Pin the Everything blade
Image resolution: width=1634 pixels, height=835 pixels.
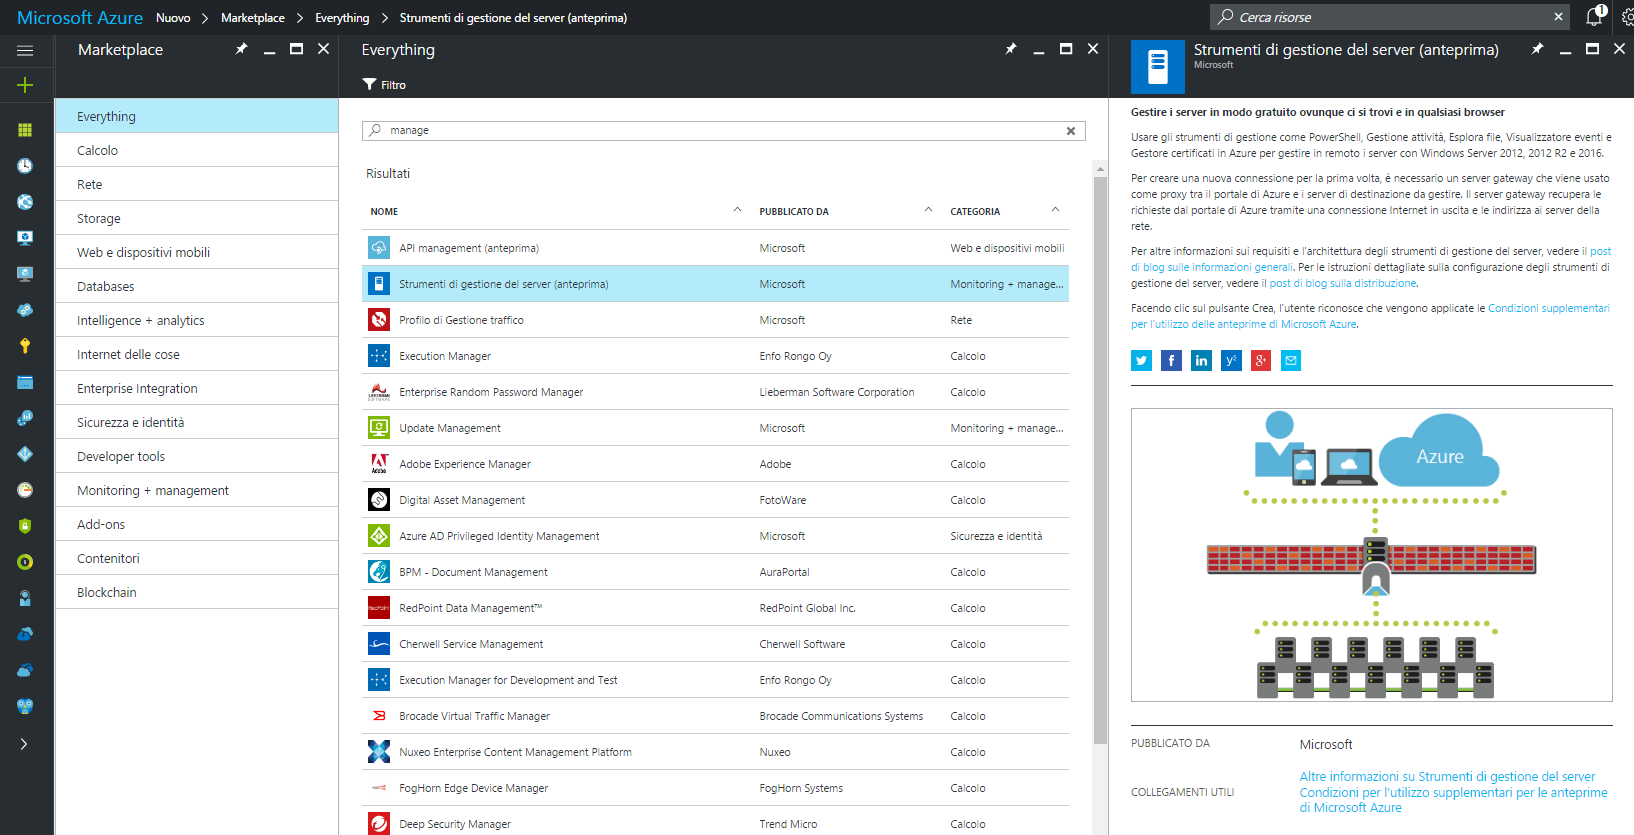click(x=1011, y=49)
